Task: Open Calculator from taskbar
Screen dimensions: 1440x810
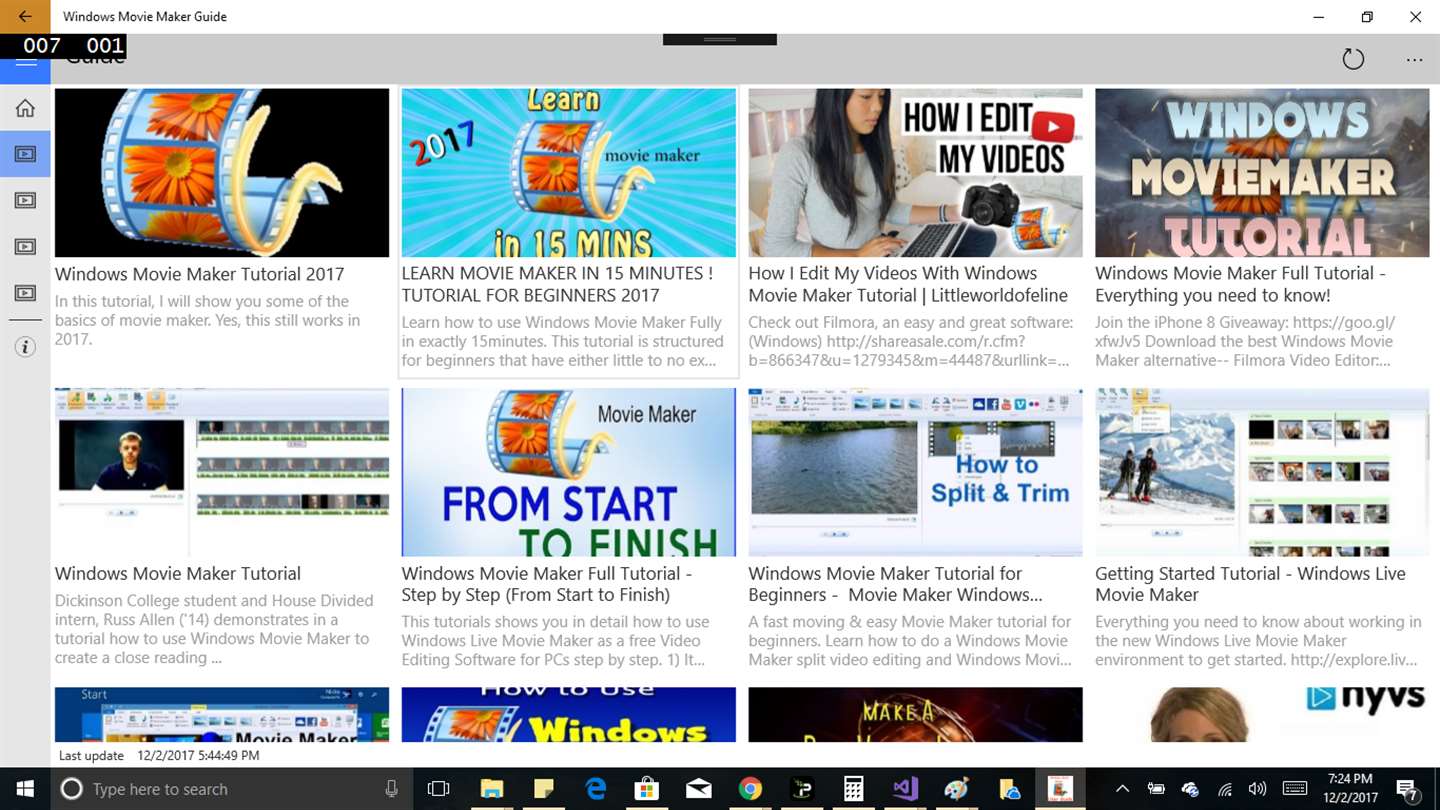Action: [x=853, y=789]
